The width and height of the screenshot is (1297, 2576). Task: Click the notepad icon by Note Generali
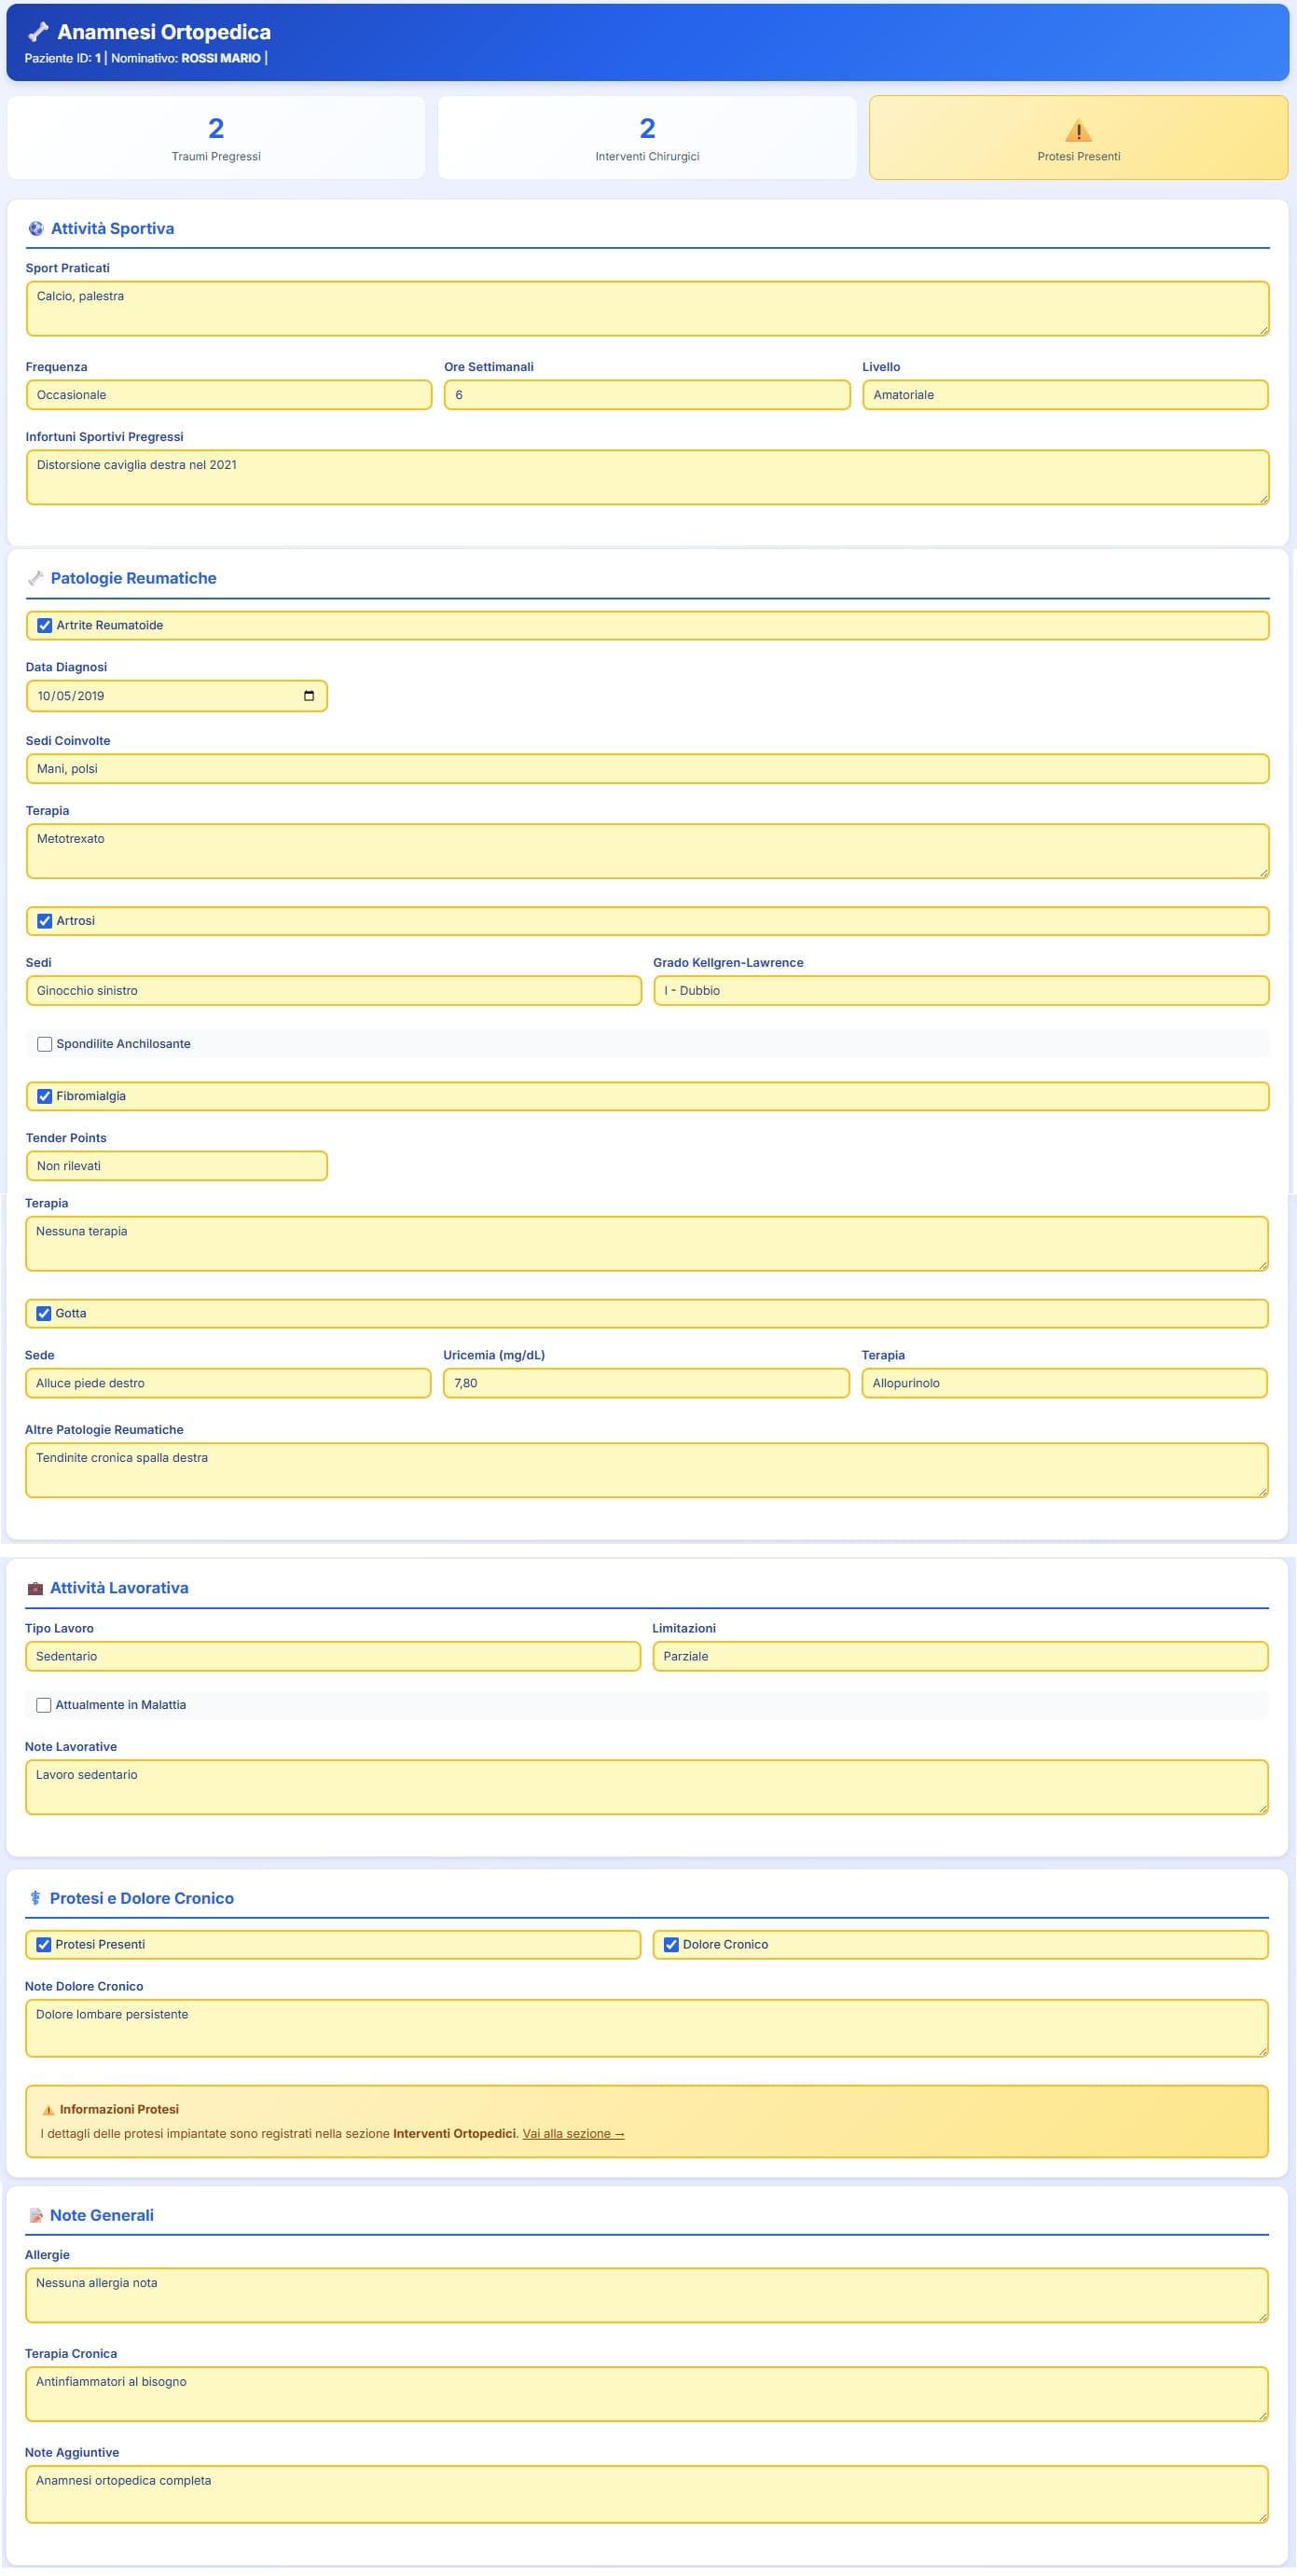[x=36, y=2215]
